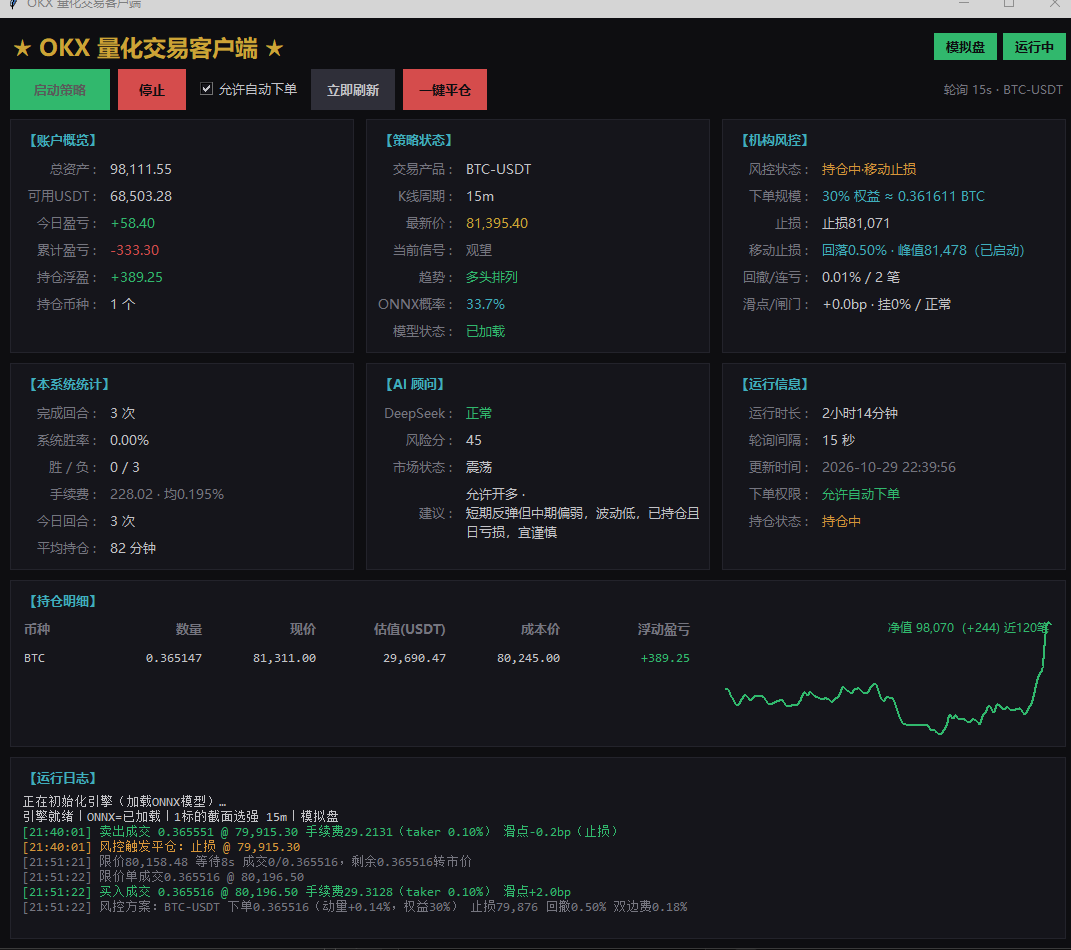Click cumulative P&L value -333.30

135,250
